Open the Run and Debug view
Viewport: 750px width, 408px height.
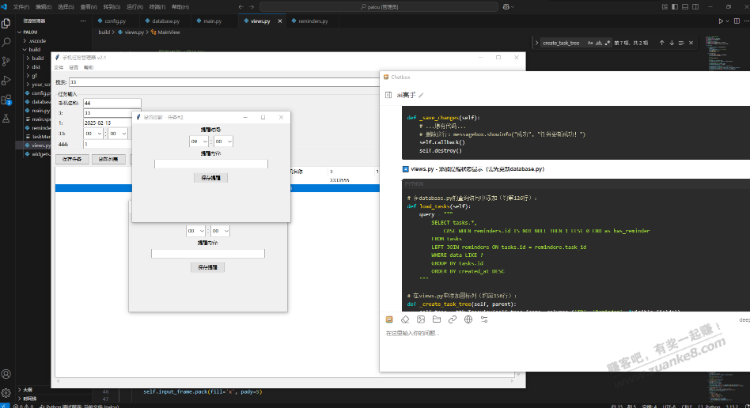[x=6, y=80]
